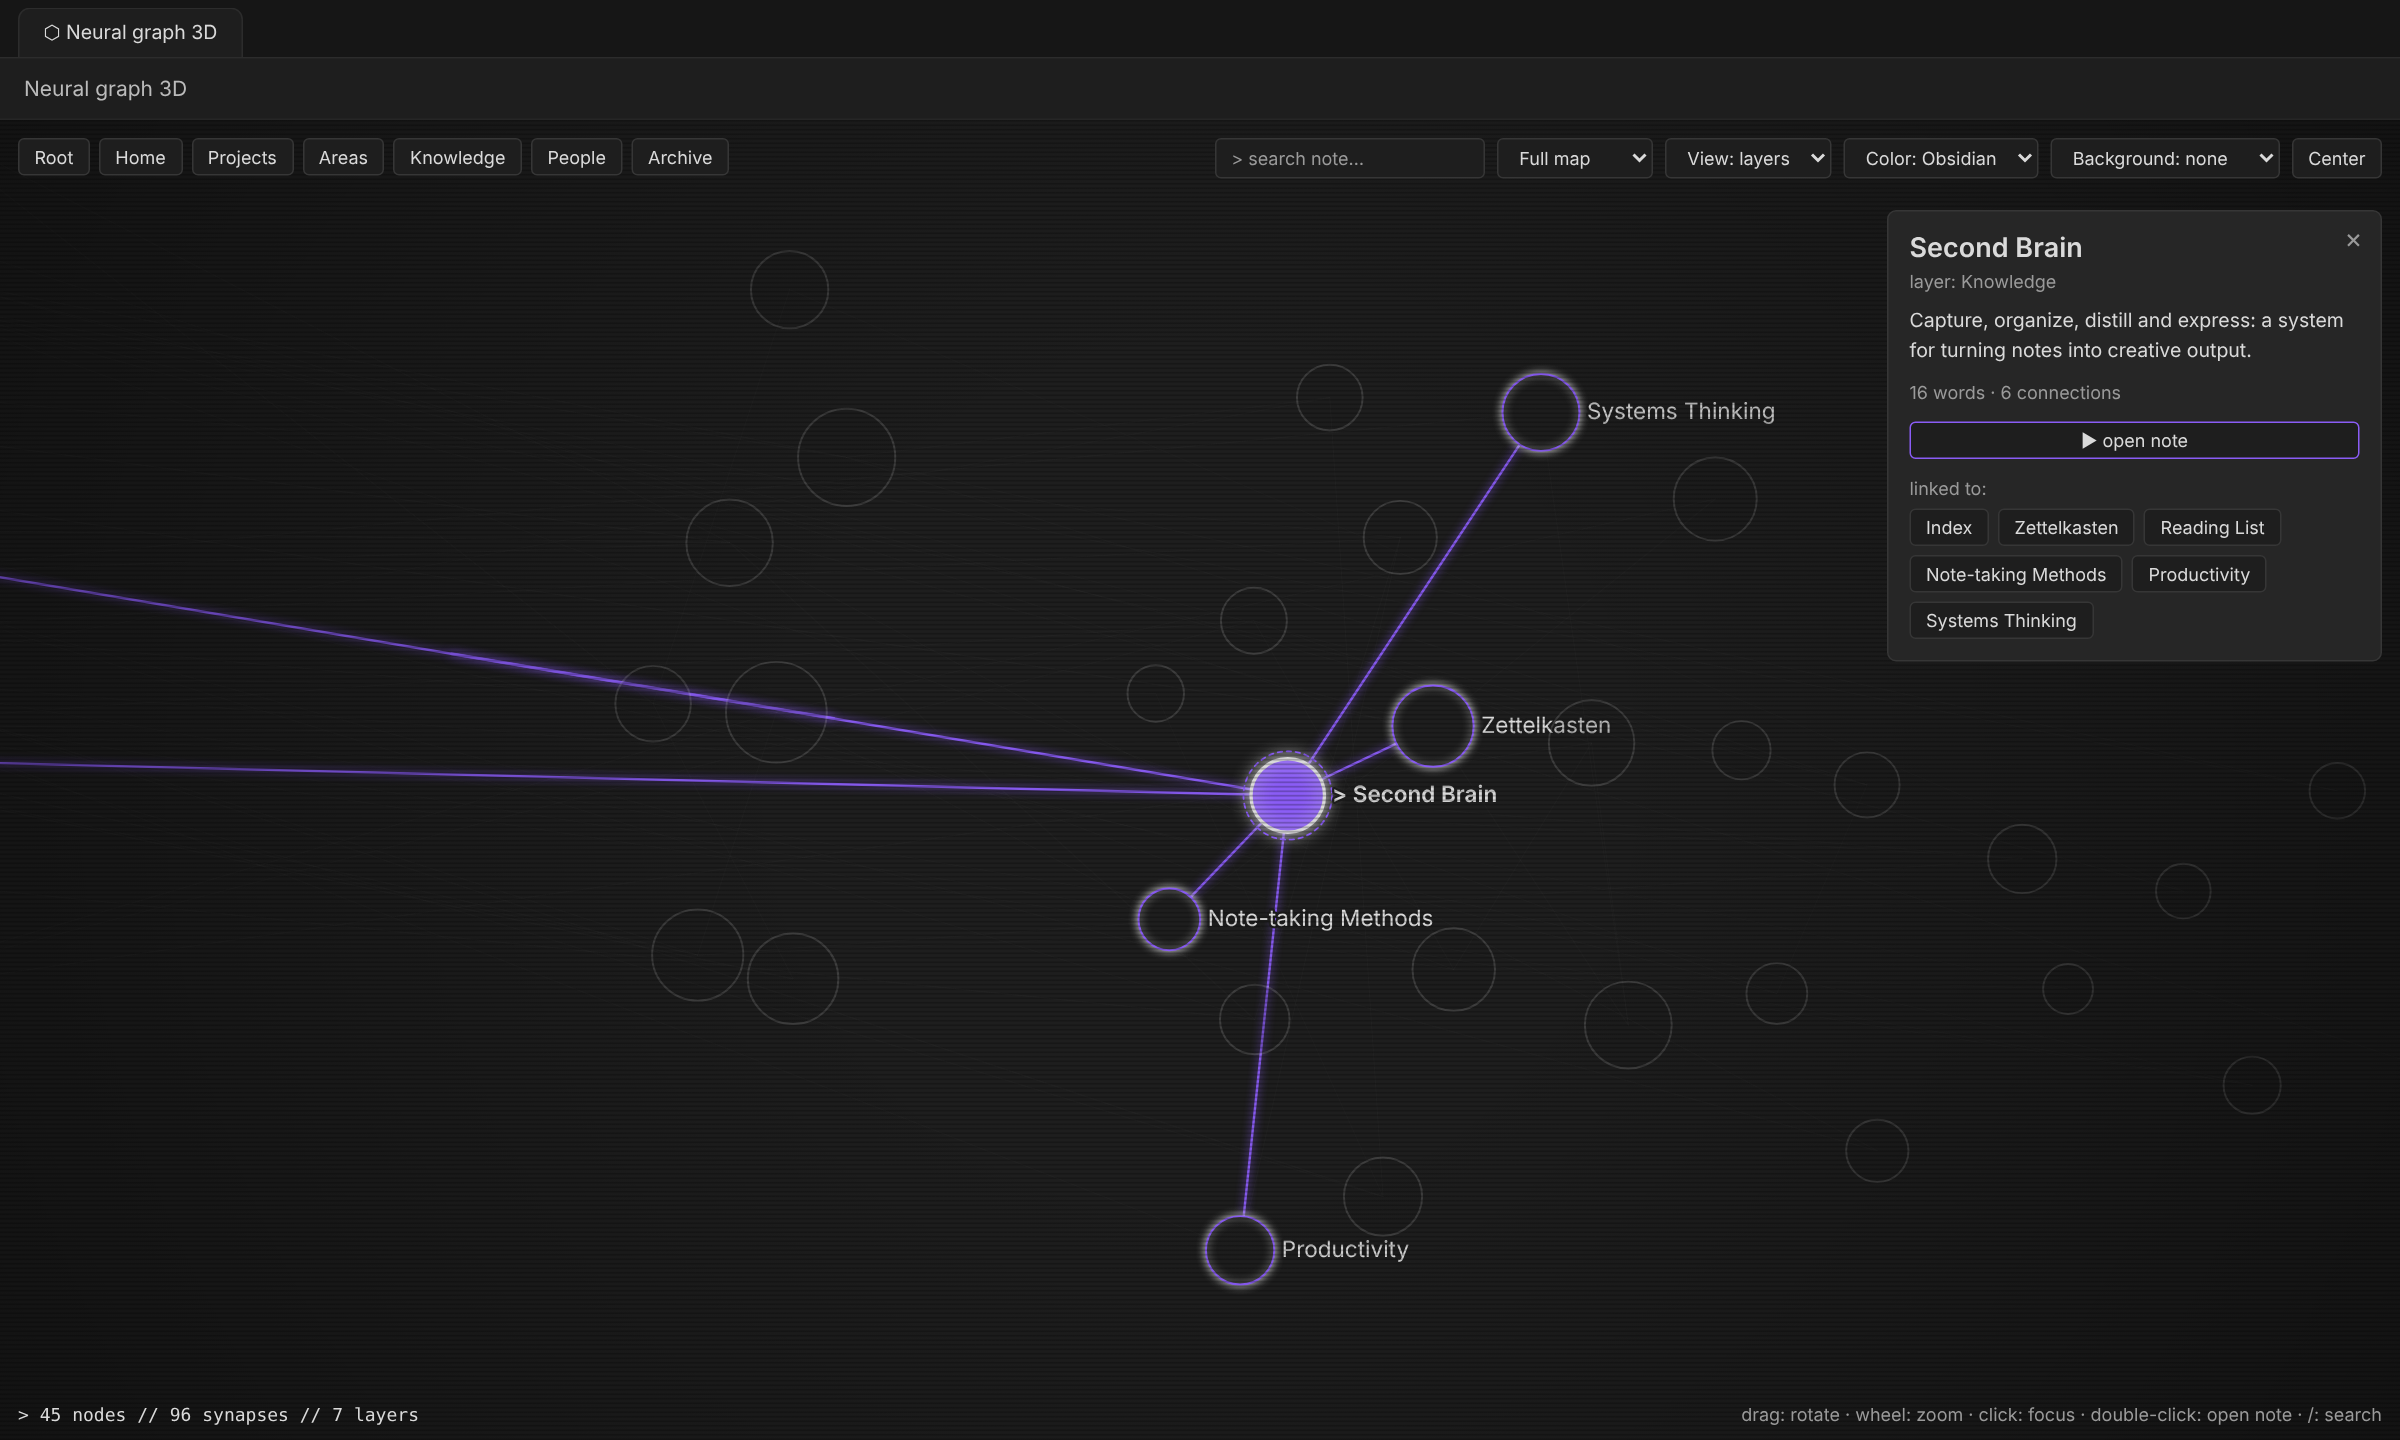The width and height of the screenshot is (2400, 1440).
Task: Click '16 words · 6 connections' text
Action: pos(2014,393)
